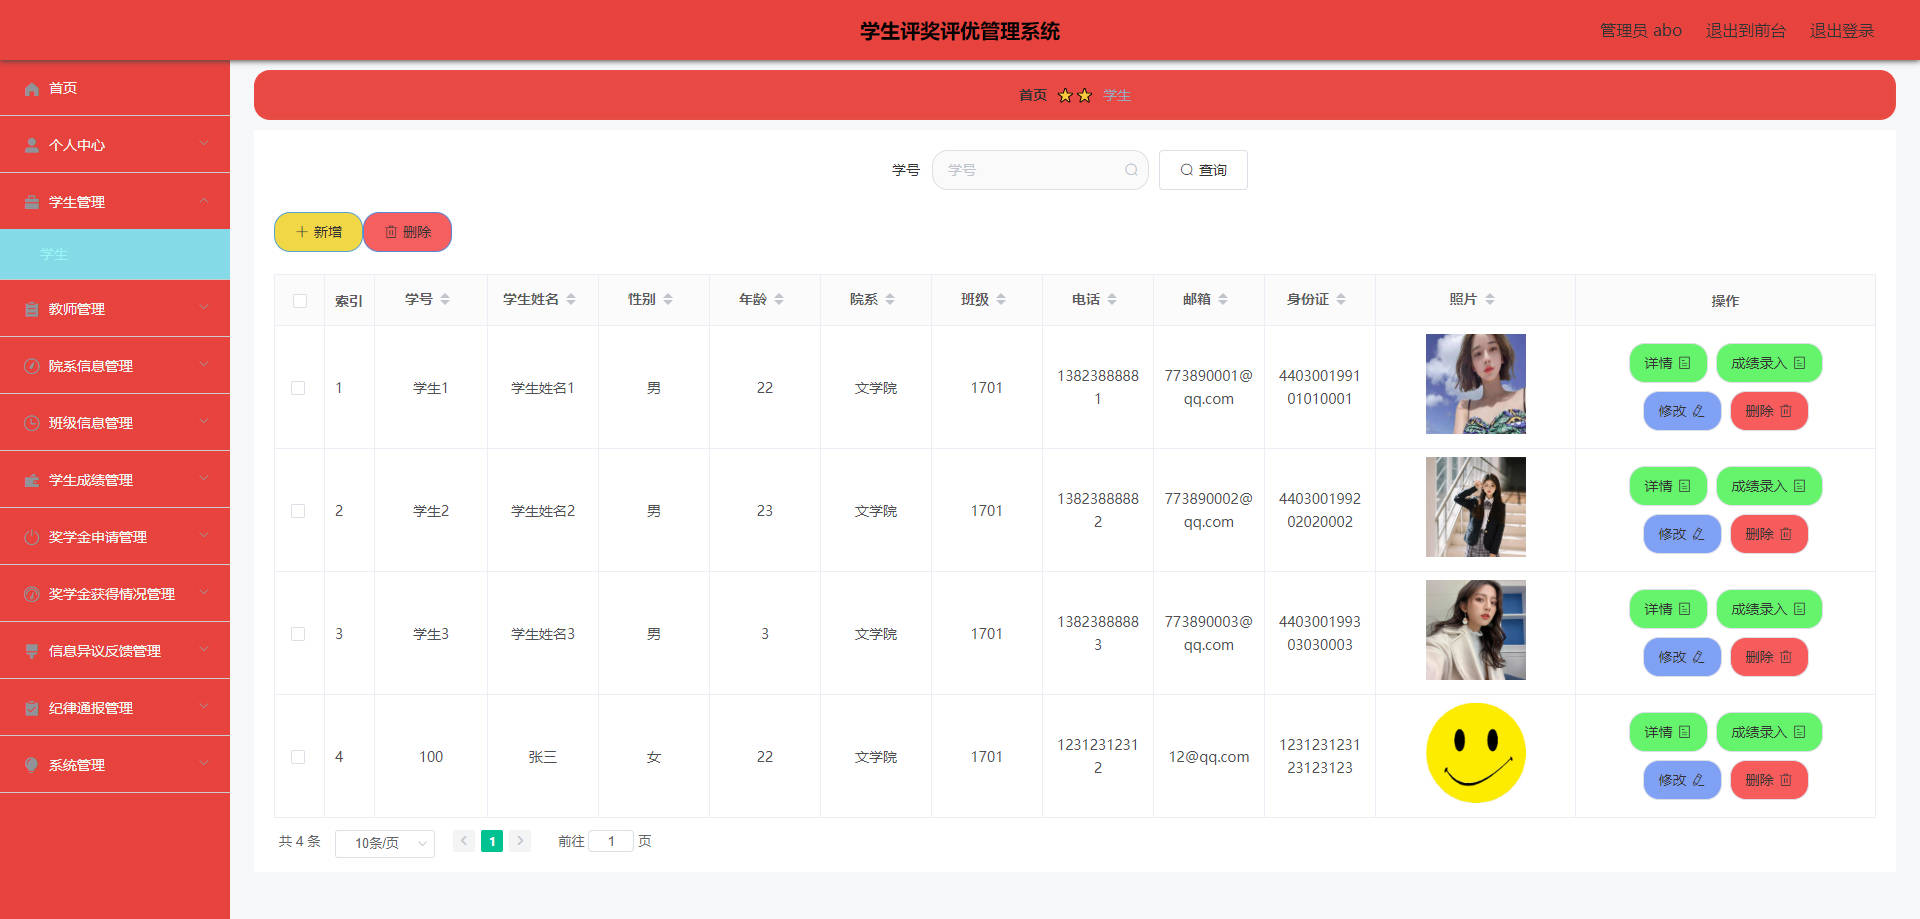Expand the 系统管理 menu chevron

tap(204, 764)
